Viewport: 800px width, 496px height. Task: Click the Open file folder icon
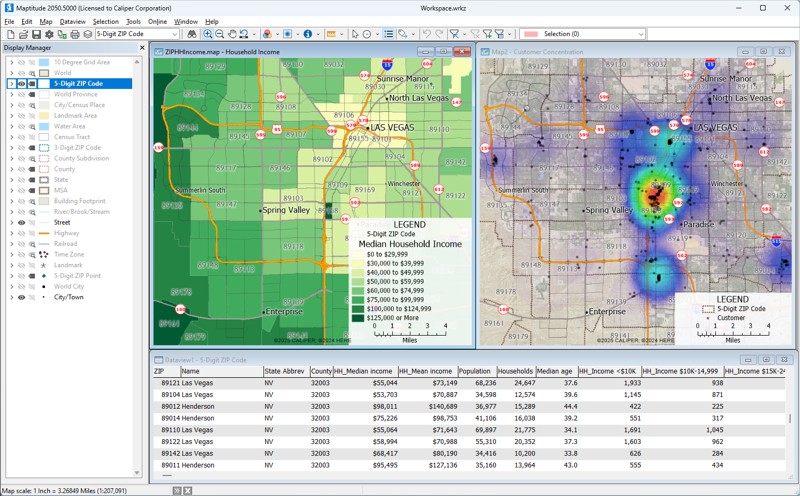[23, 34]
